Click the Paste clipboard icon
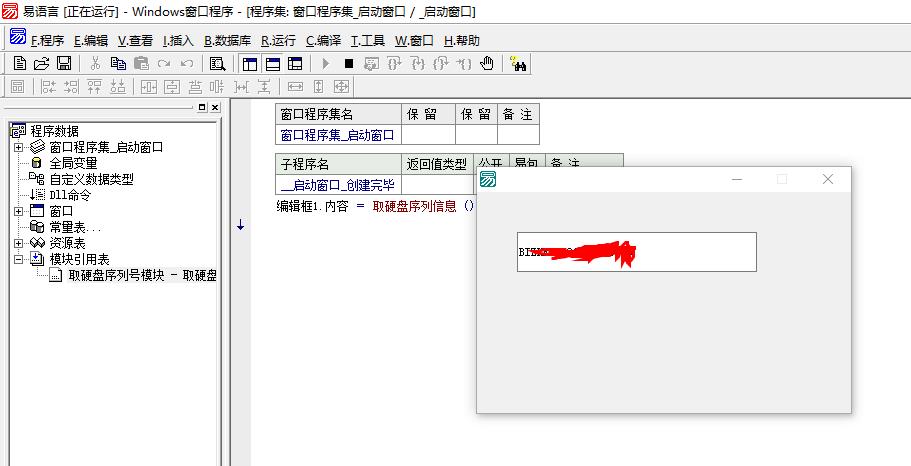The height and width of the screenshot is (466, 911). click(141, 63)
